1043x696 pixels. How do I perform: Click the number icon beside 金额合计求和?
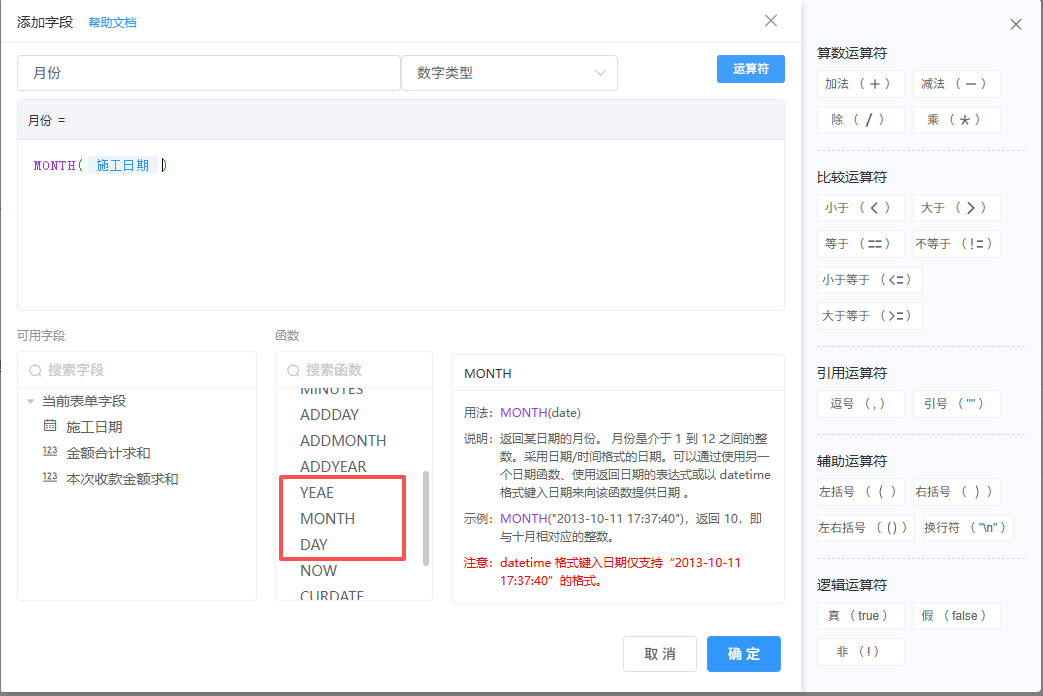click(50, 452)
